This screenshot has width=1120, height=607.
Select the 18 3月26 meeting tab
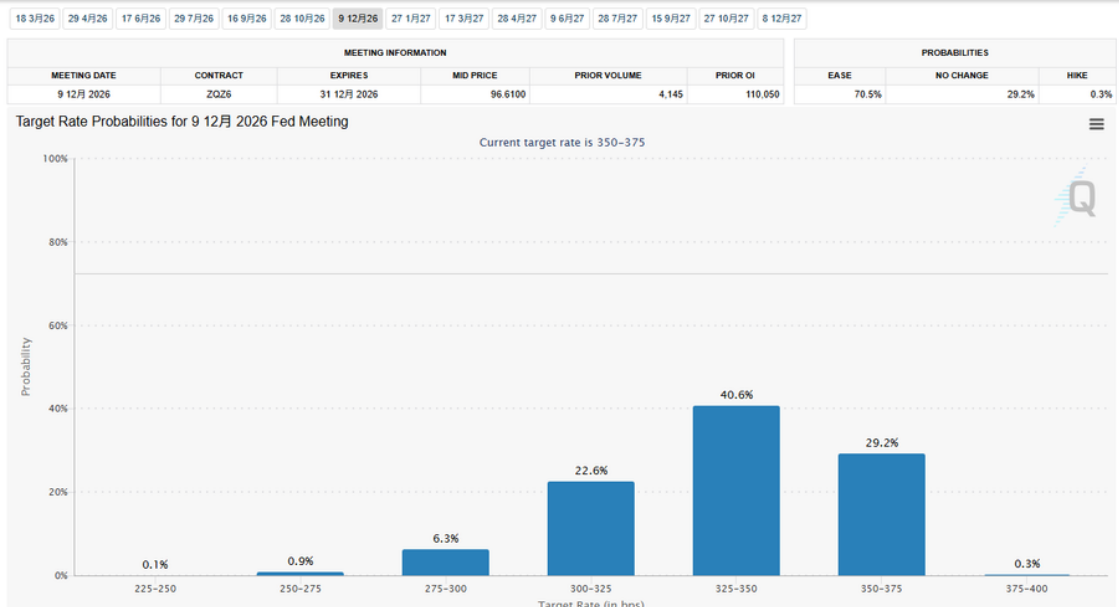point(33,19)
